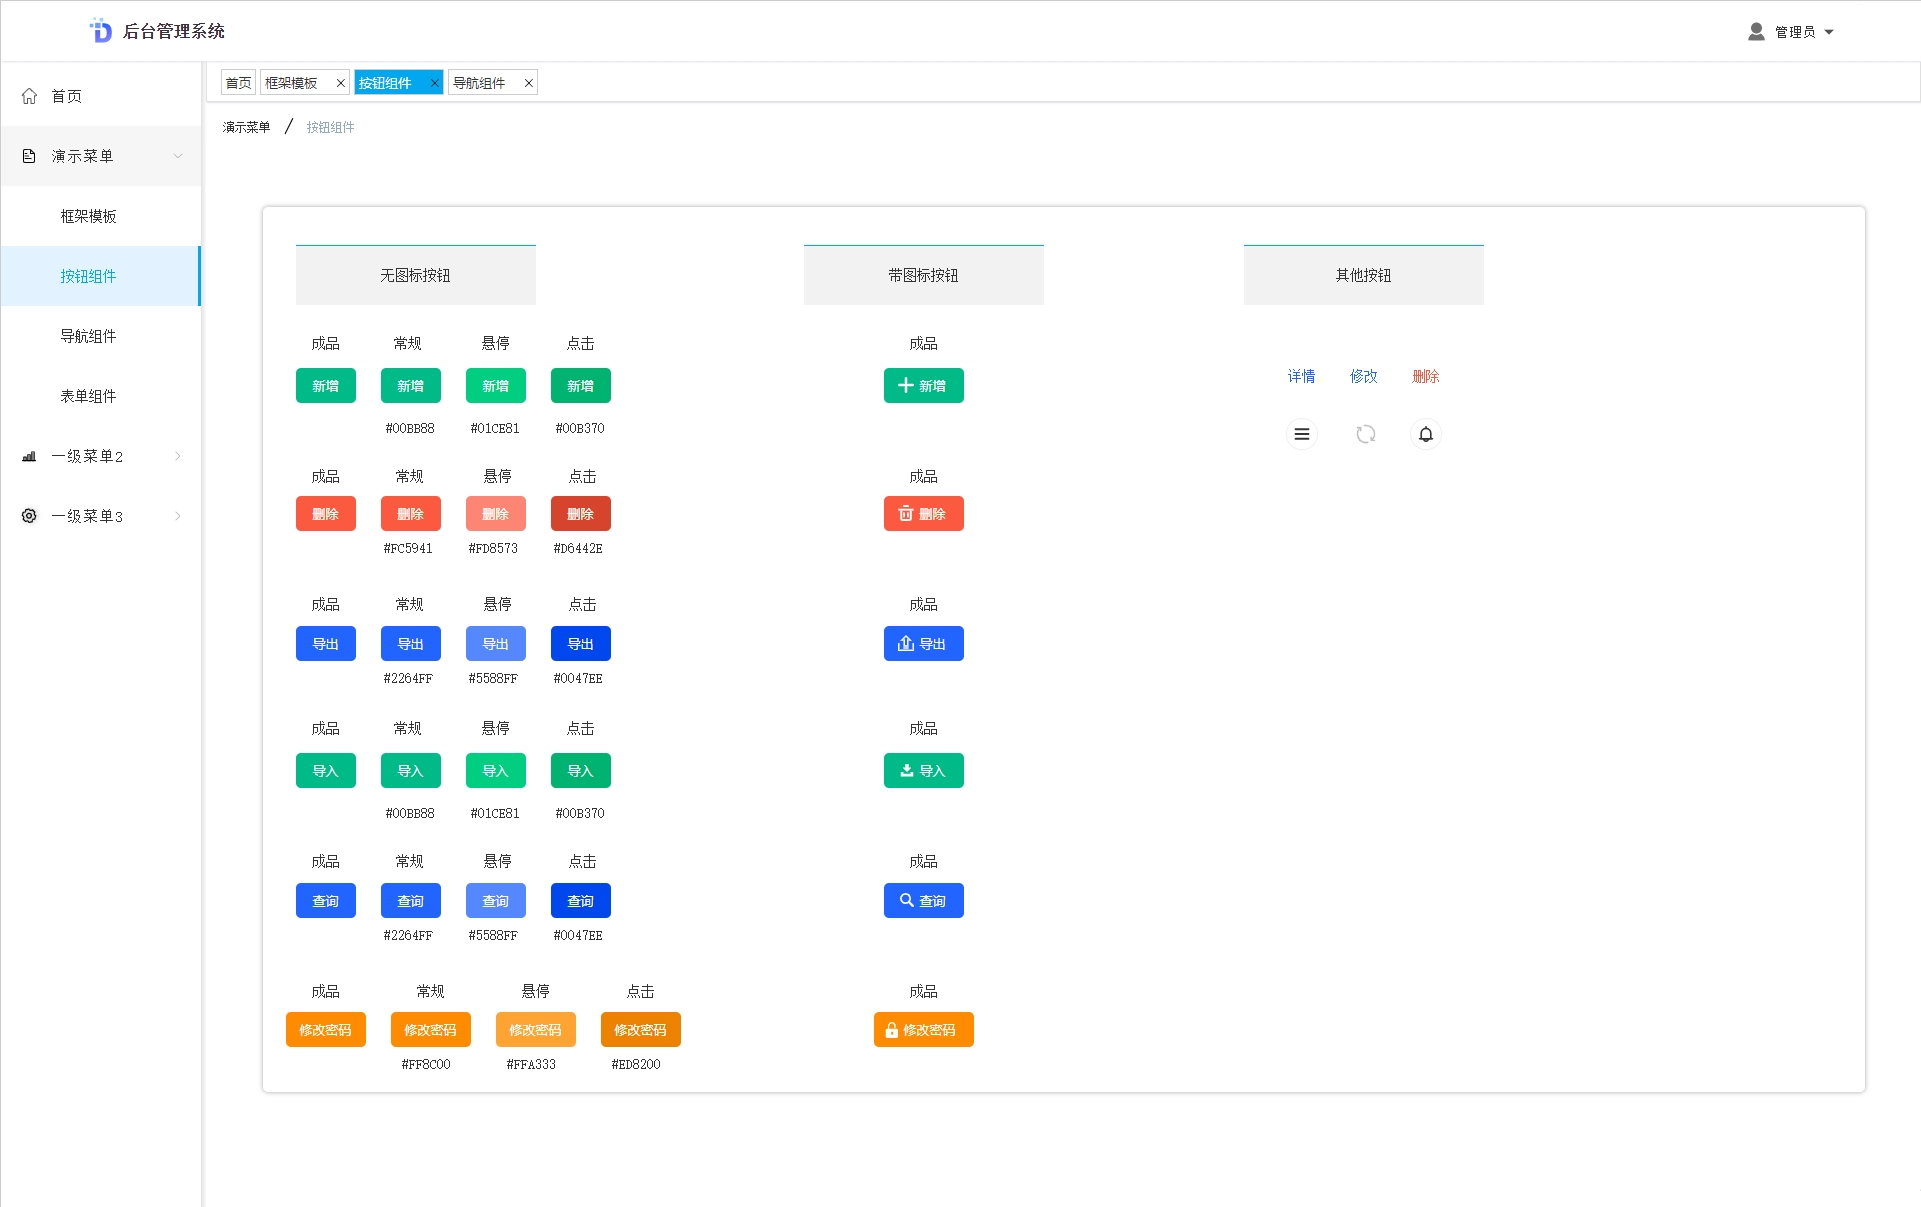Viewport: 1921px width, 1207px height.
Task: Click the 无图标按钮 section header
Action: click(416, 275)
